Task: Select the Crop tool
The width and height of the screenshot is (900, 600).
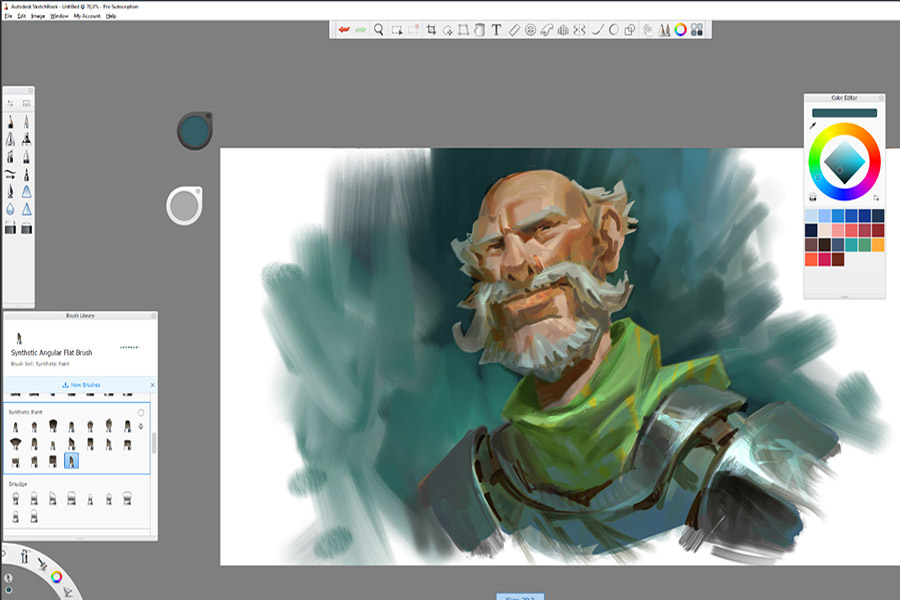Action: (x=431, y=30)
